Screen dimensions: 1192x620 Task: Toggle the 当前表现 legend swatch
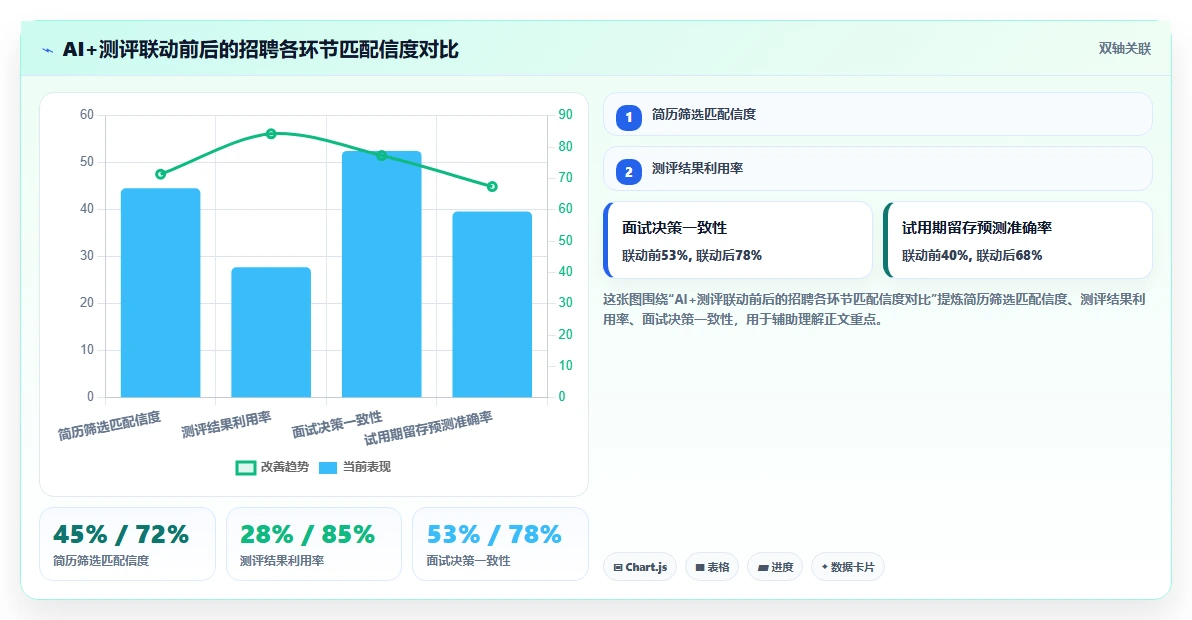pyautogui.click(x=328, y=467)
